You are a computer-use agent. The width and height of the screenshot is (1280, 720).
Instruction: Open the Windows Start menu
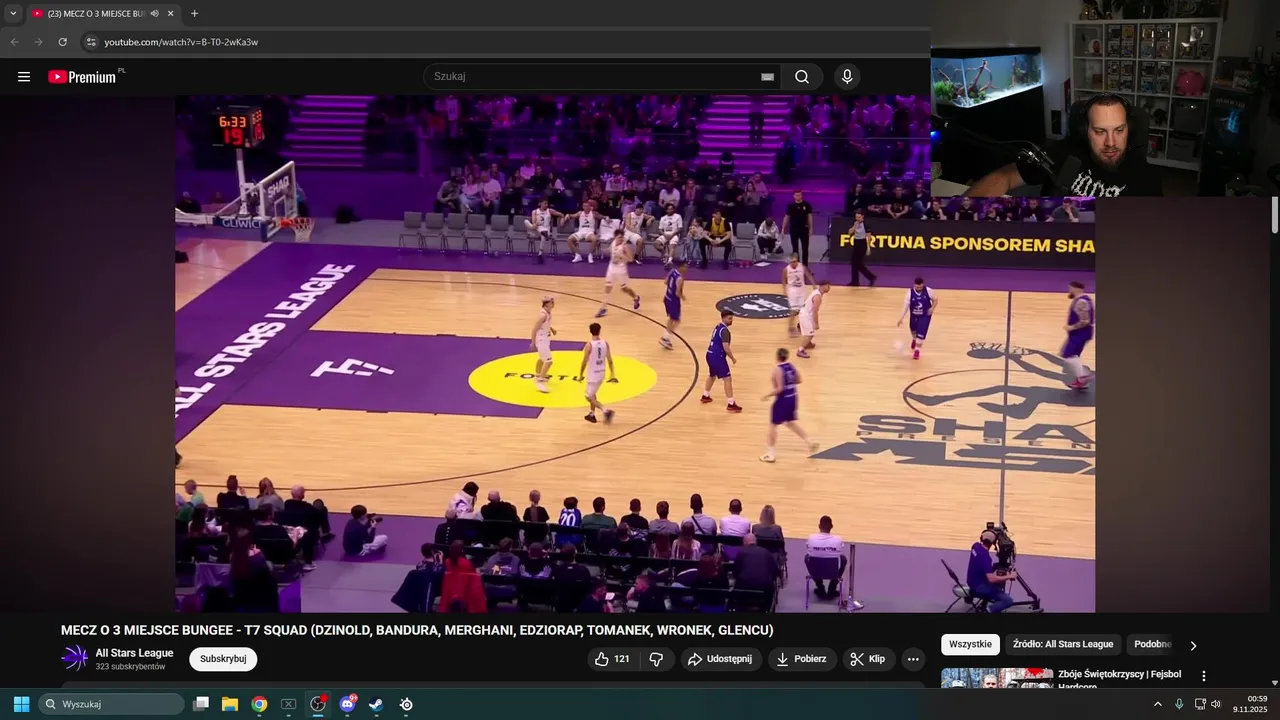pos(21,704)
